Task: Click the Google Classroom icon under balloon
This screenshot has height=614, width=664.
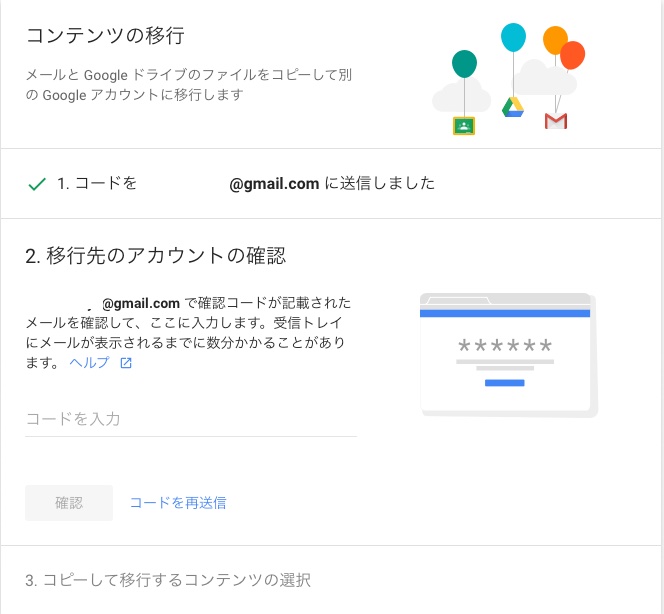Action: 464,126
